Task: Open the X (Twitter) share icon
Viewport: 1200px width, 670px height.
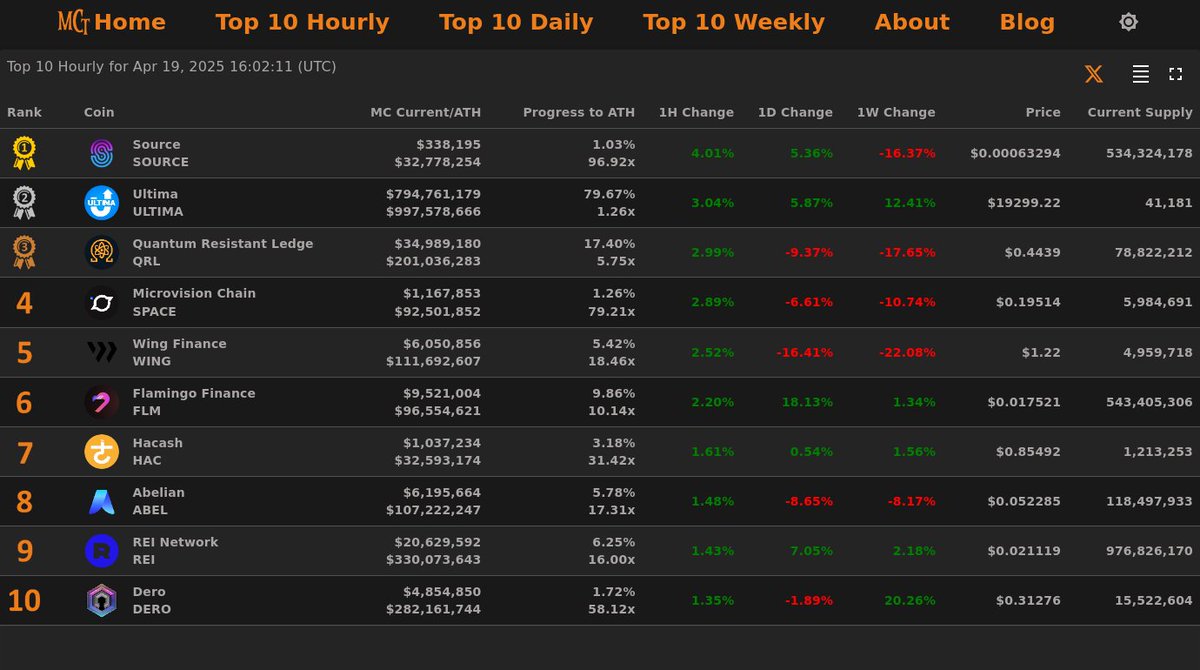Action: tap(1093, 74)
